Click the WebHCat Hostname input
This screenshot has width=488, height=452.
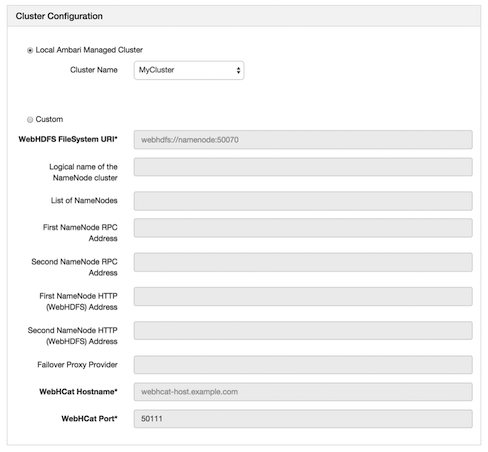click(x=303, y=392)
